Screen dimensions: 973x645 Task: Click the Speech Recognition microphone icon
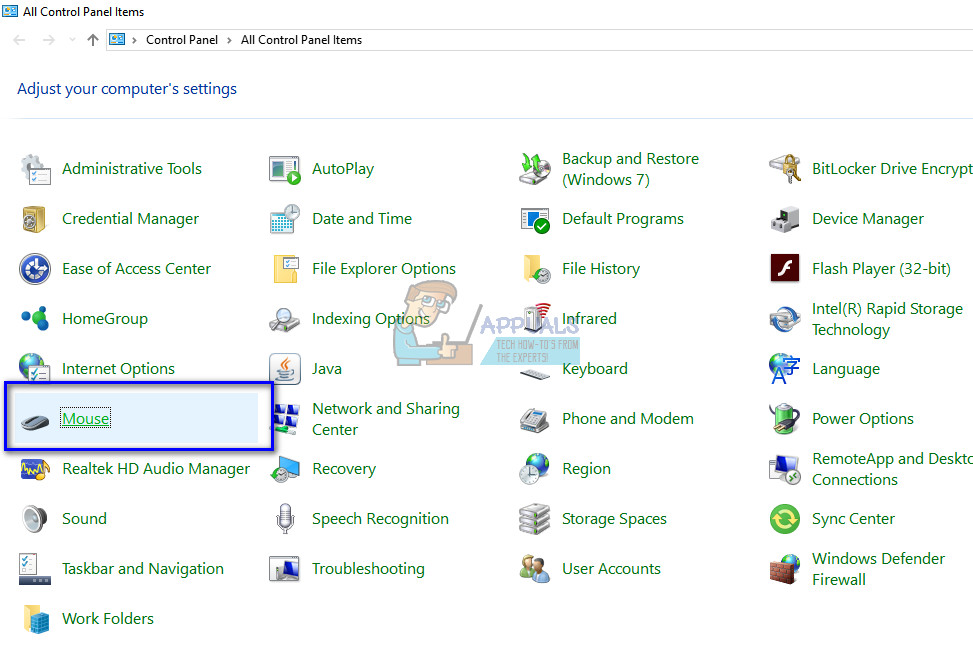click(285, 519)
